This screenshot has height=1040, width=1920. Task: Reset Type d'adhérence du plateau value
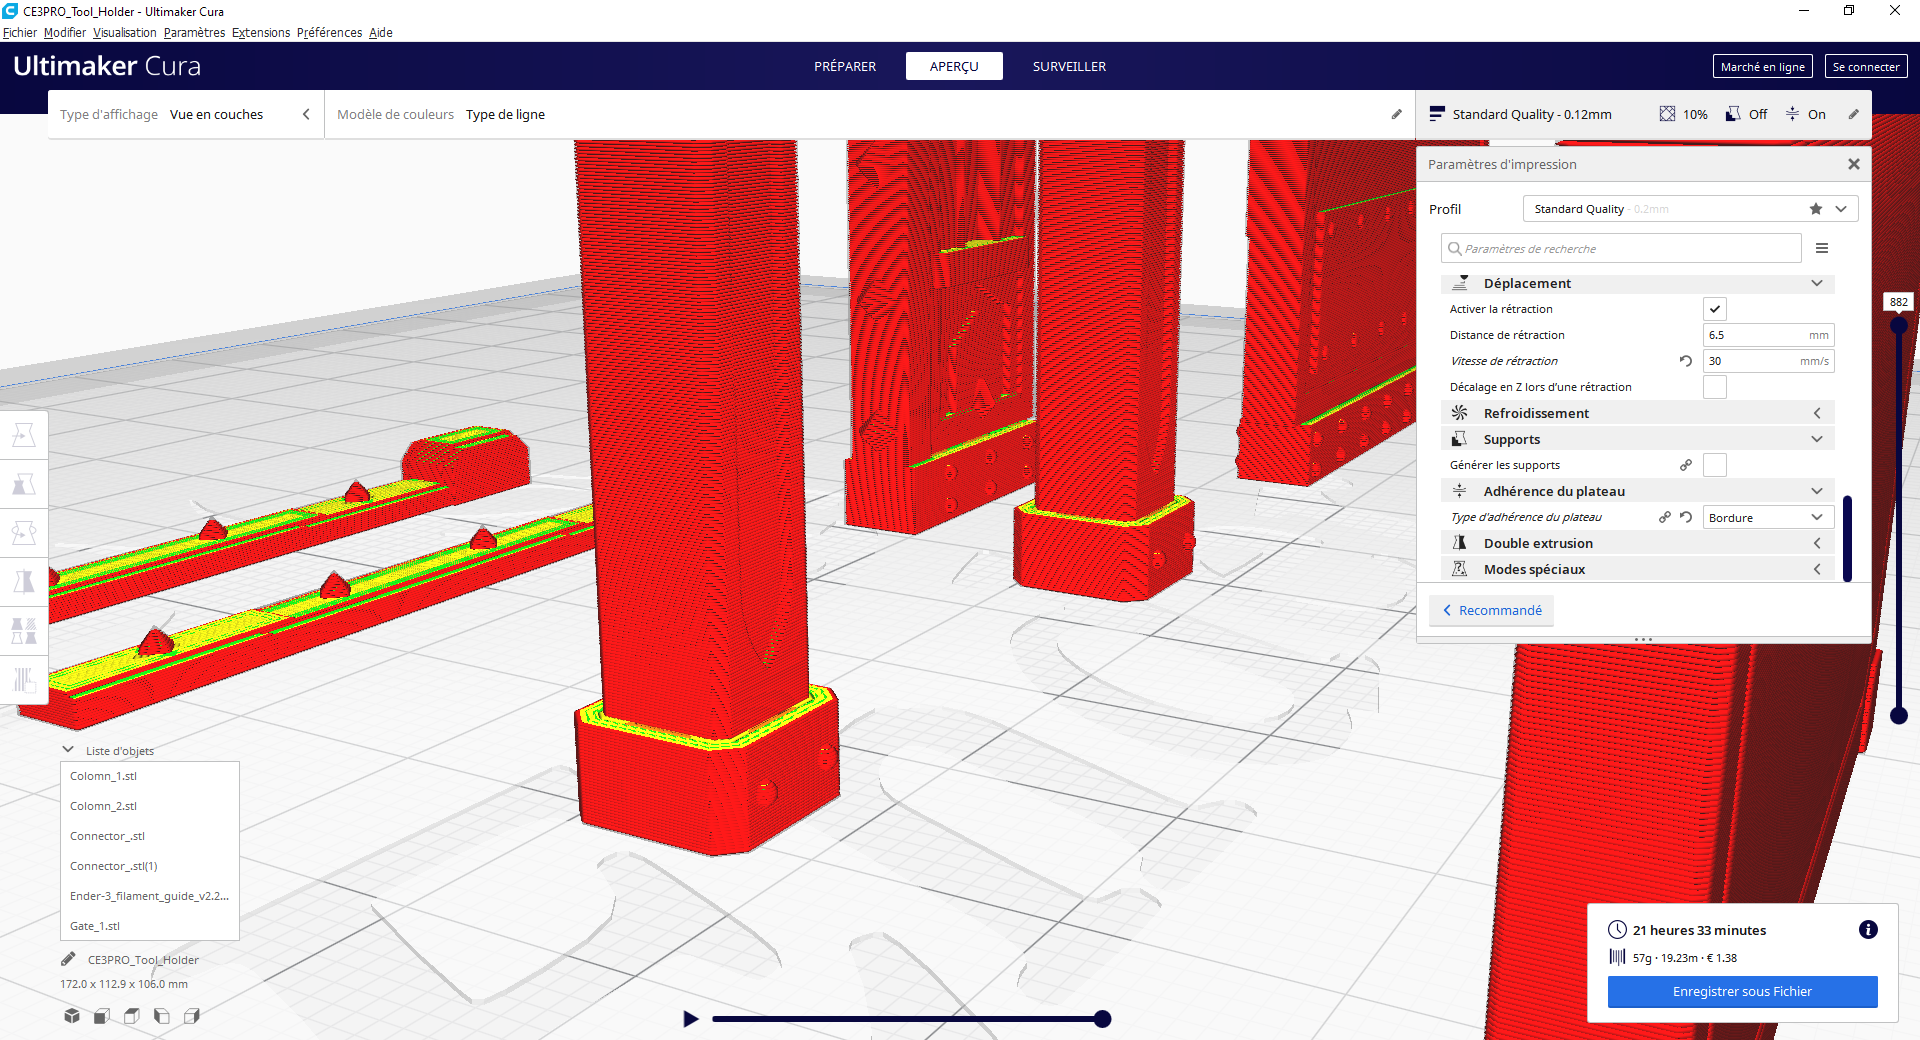1686,517
